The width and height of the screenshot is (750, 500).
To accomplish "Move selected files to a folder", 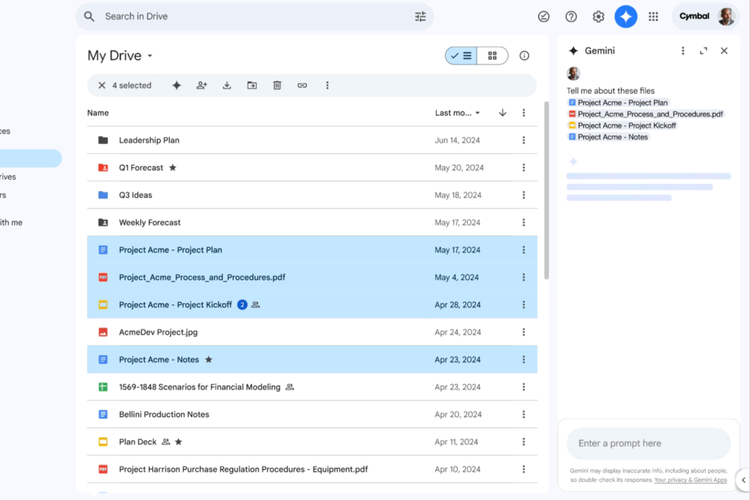I will 252,86.
